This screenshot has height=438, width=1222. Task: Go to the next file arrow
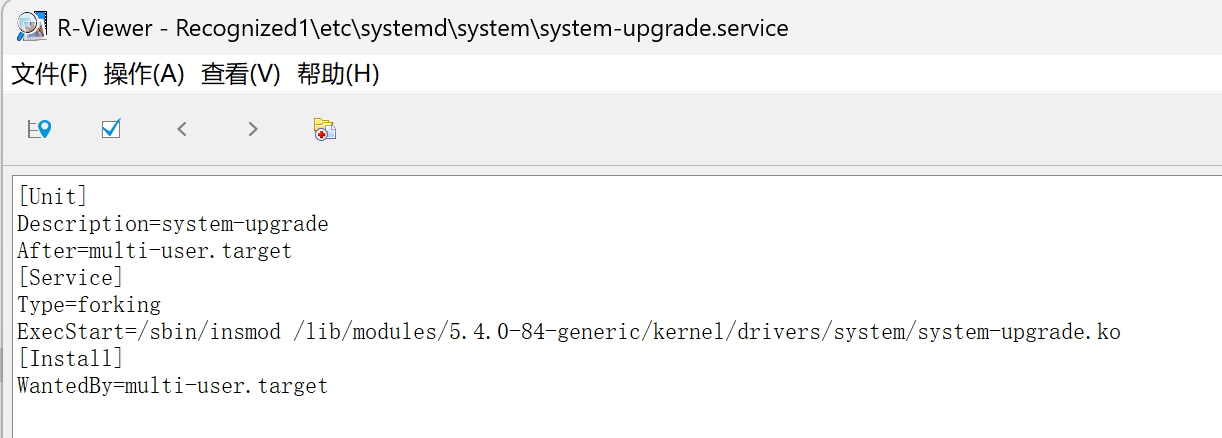(x=253, y=129)
